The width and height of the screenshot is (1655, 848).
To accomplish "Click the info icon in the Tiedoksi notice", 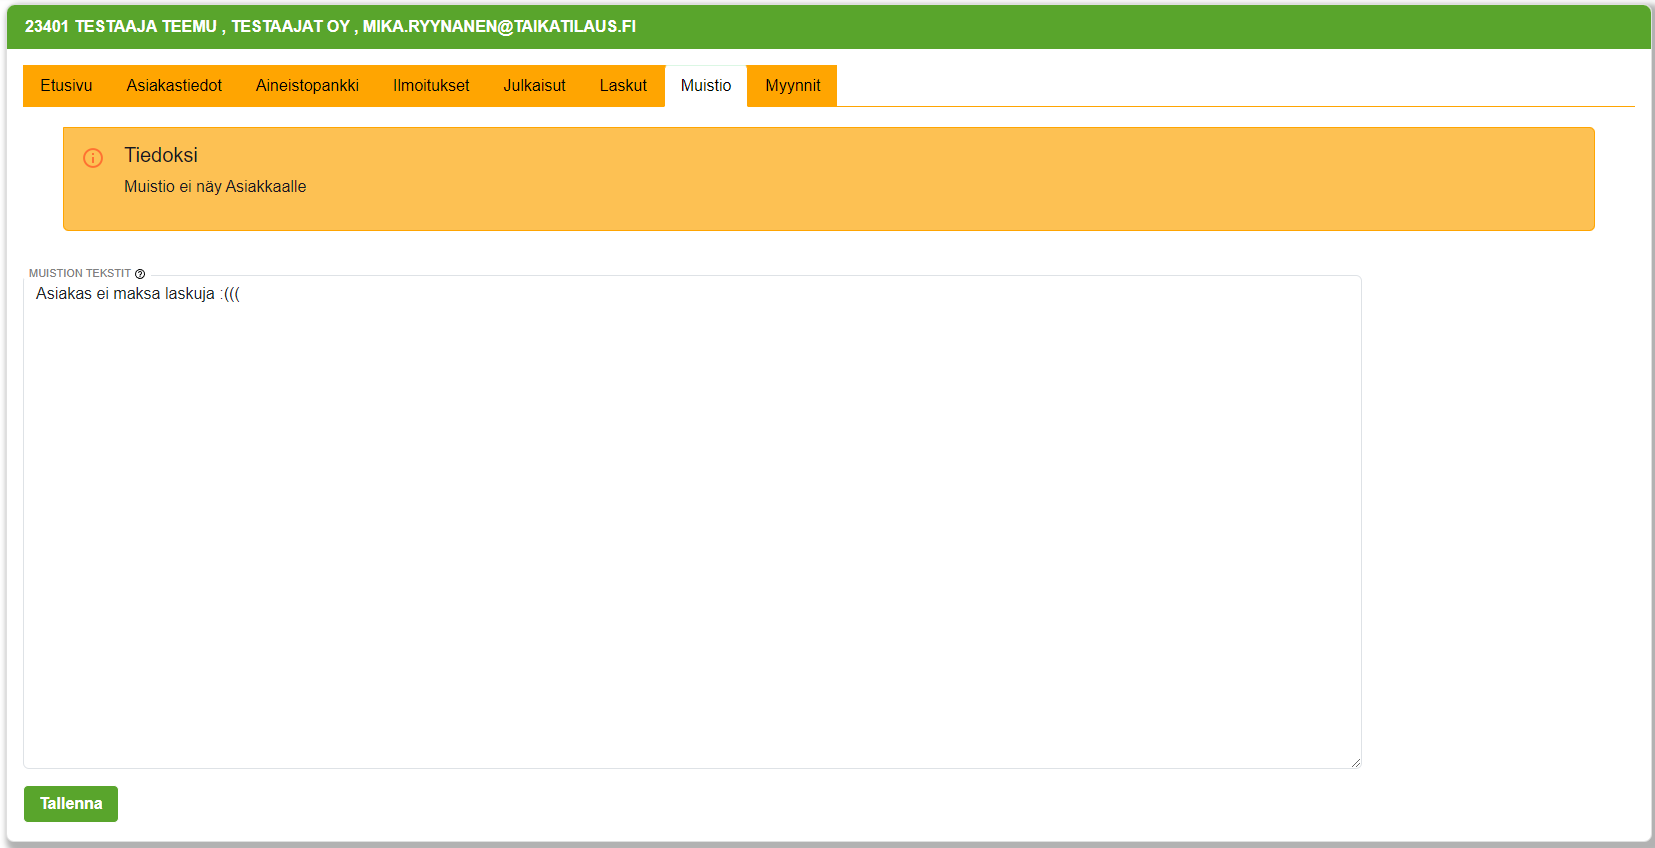I will pyautogui.click(x=93, y=158).
